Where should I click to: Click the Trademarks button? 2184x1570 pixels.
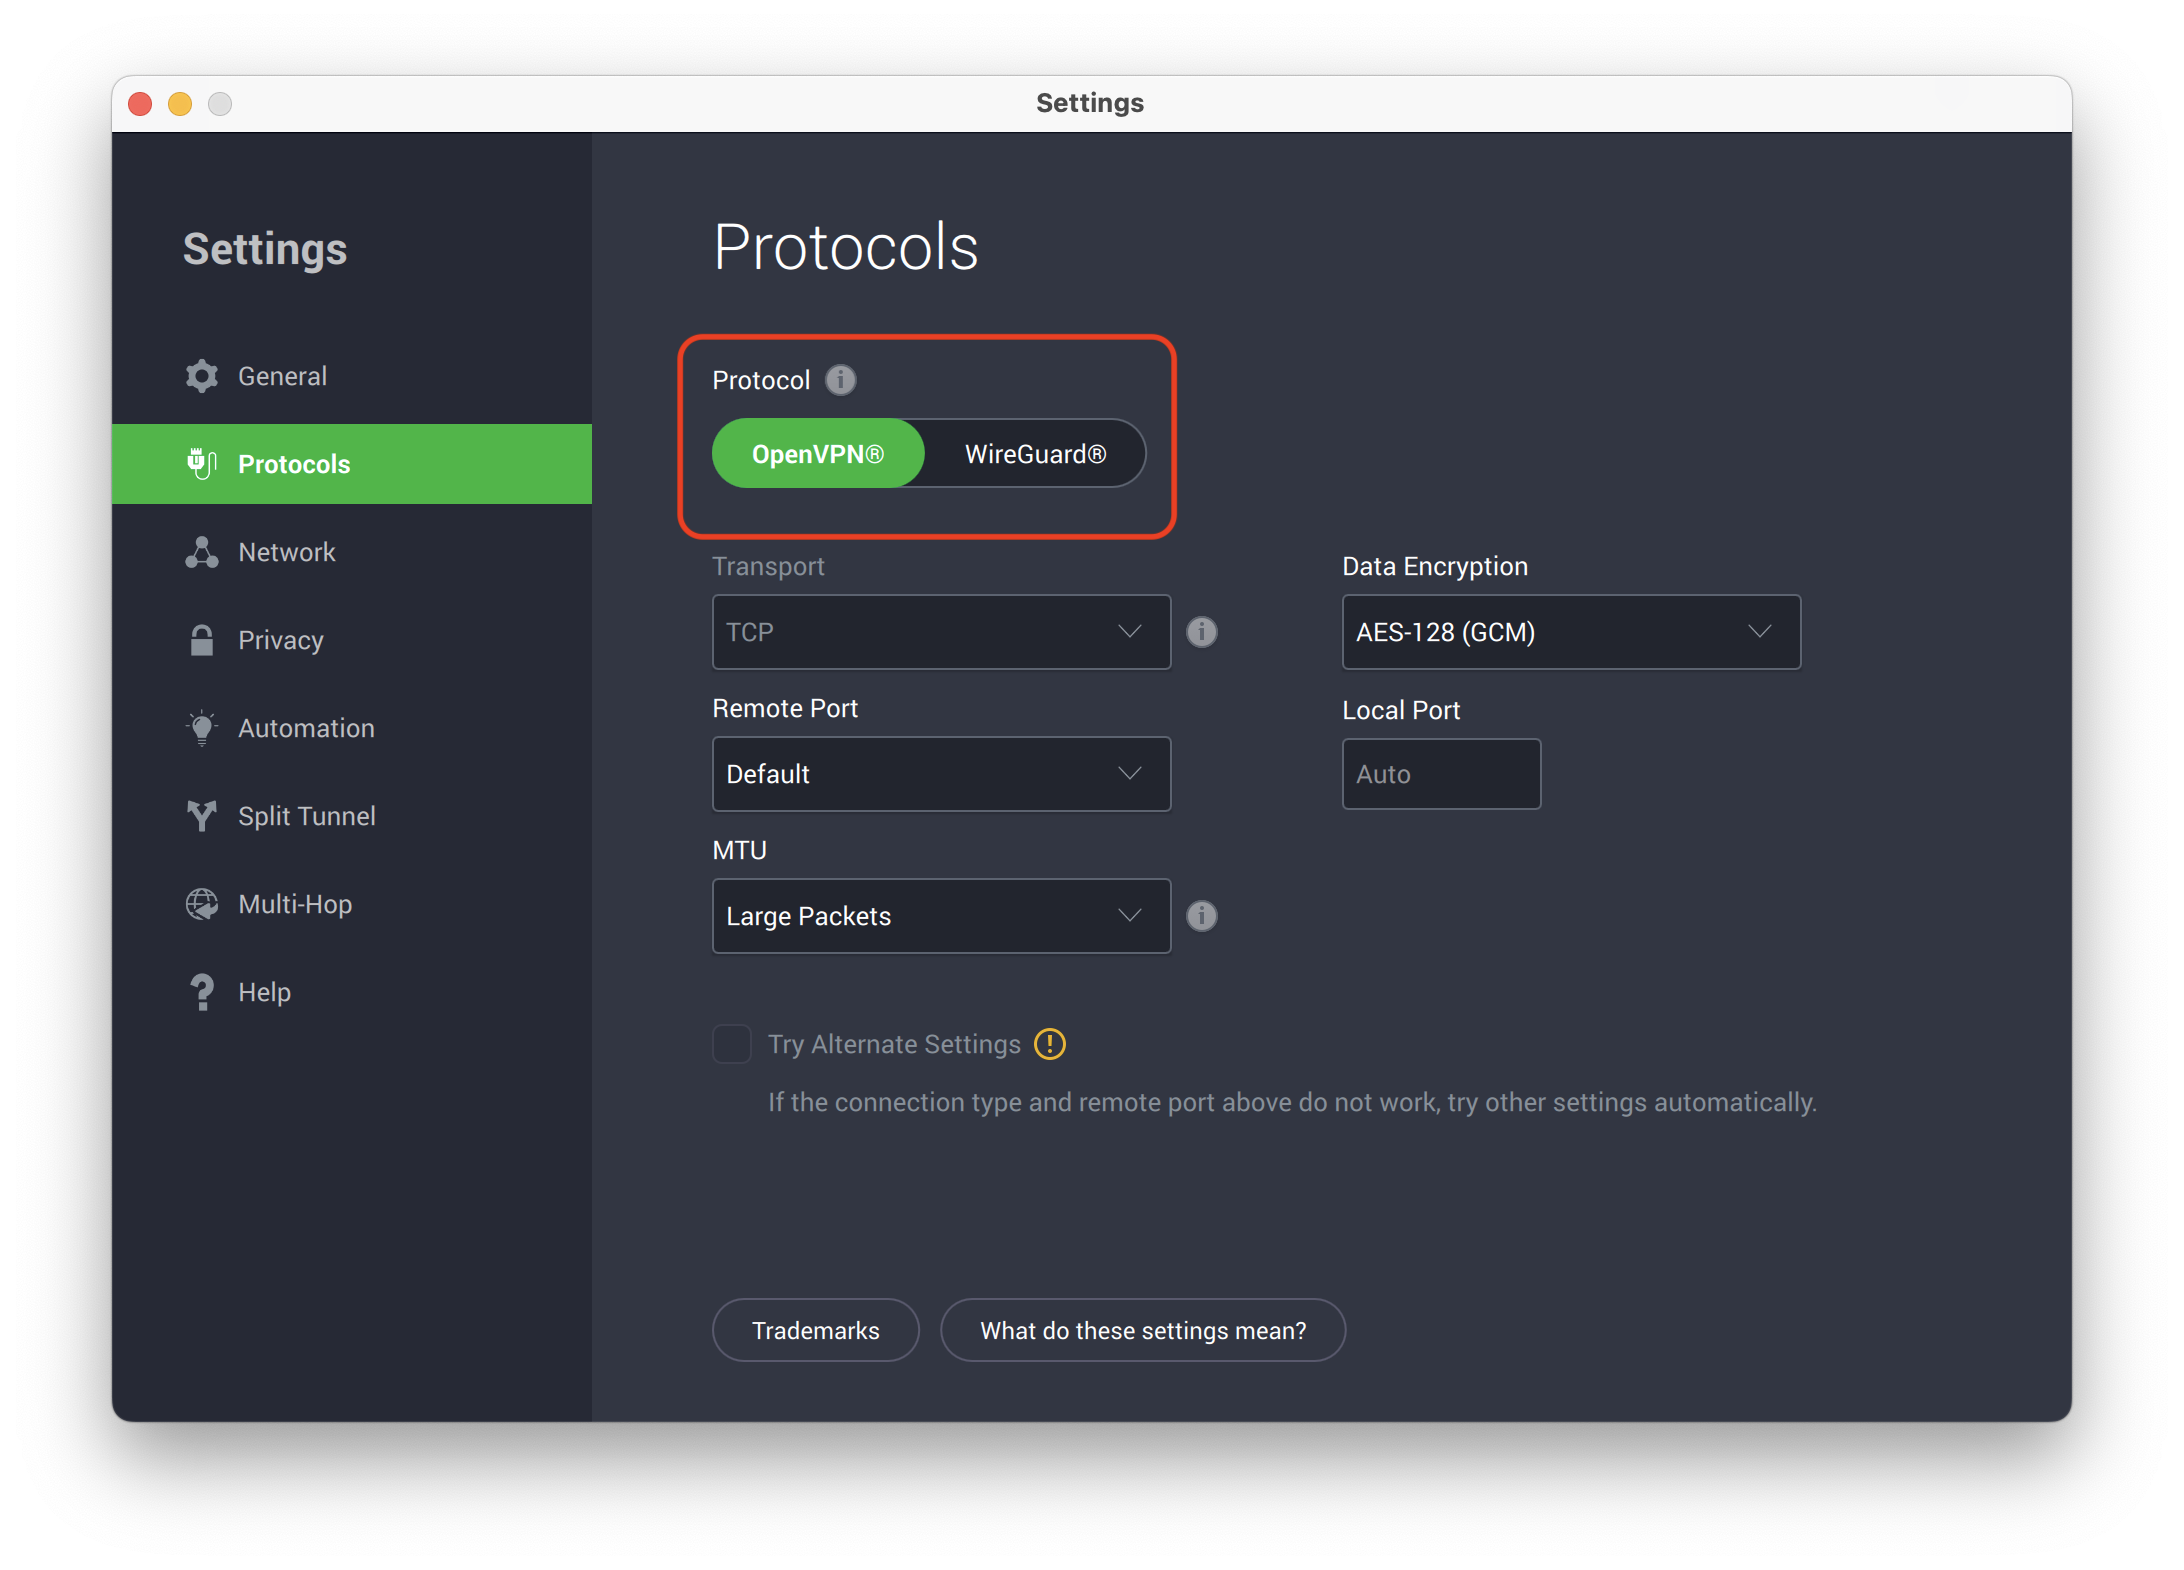click(x=814, y=1329)
